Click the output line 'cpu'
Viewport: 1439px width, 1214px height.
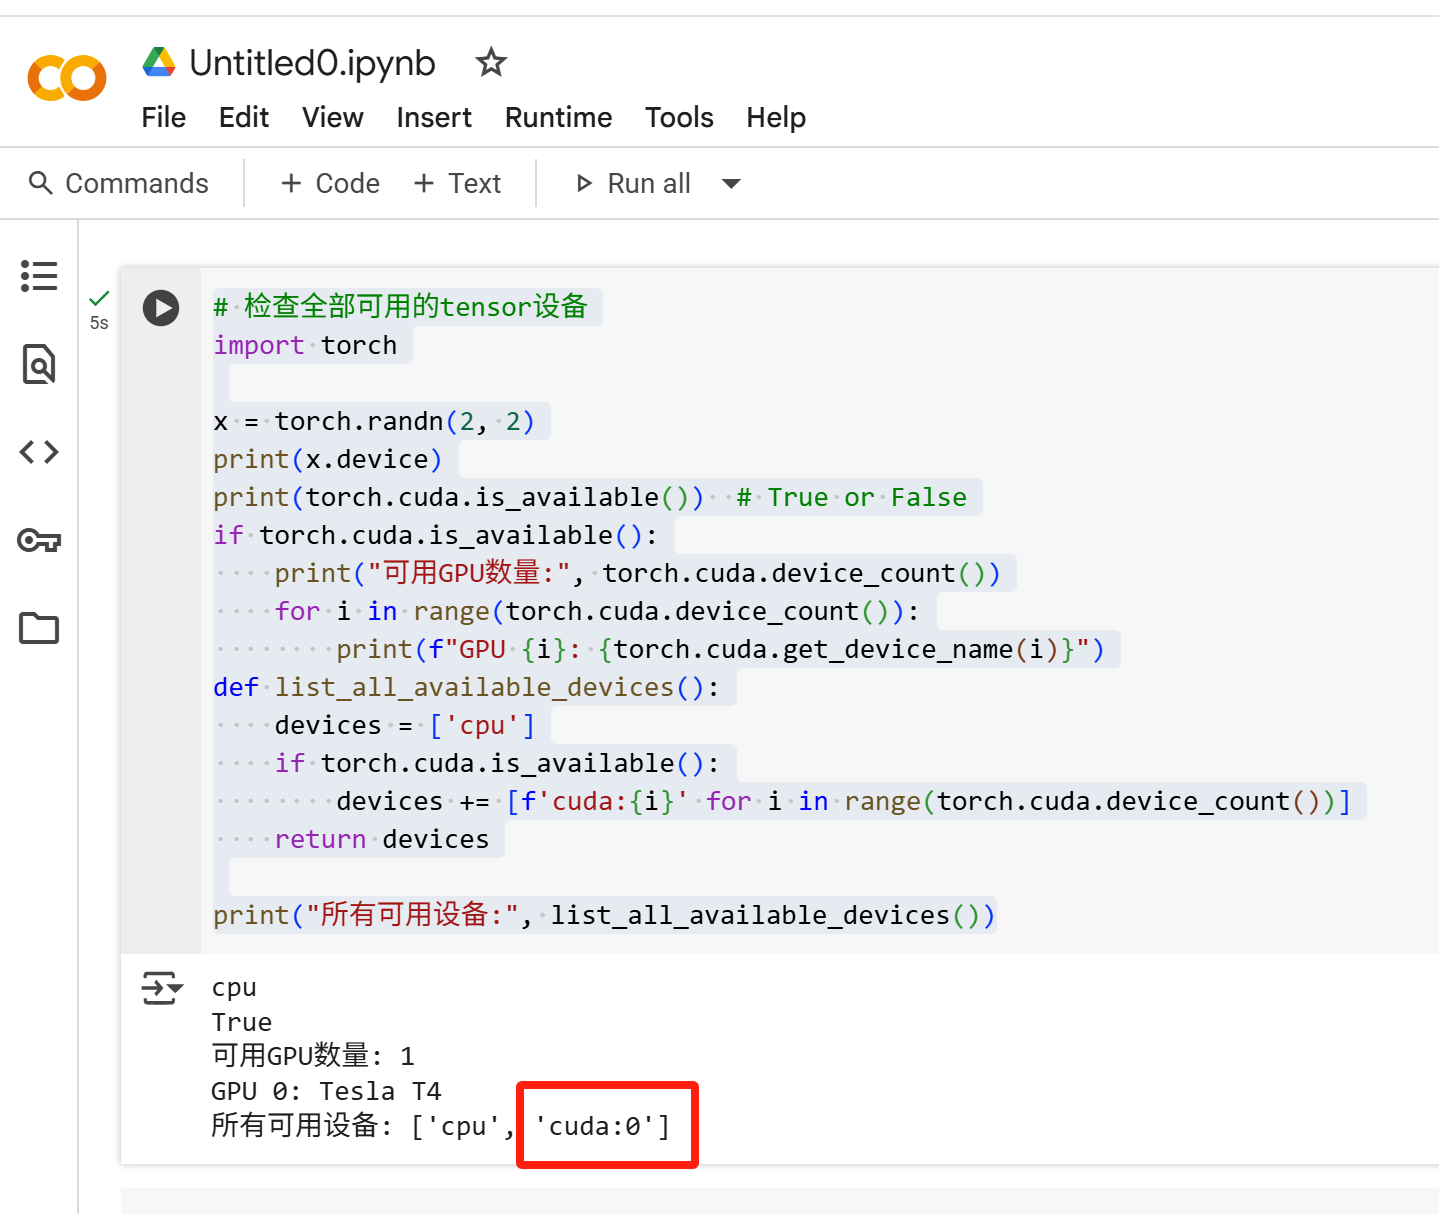tap(234, 988)
